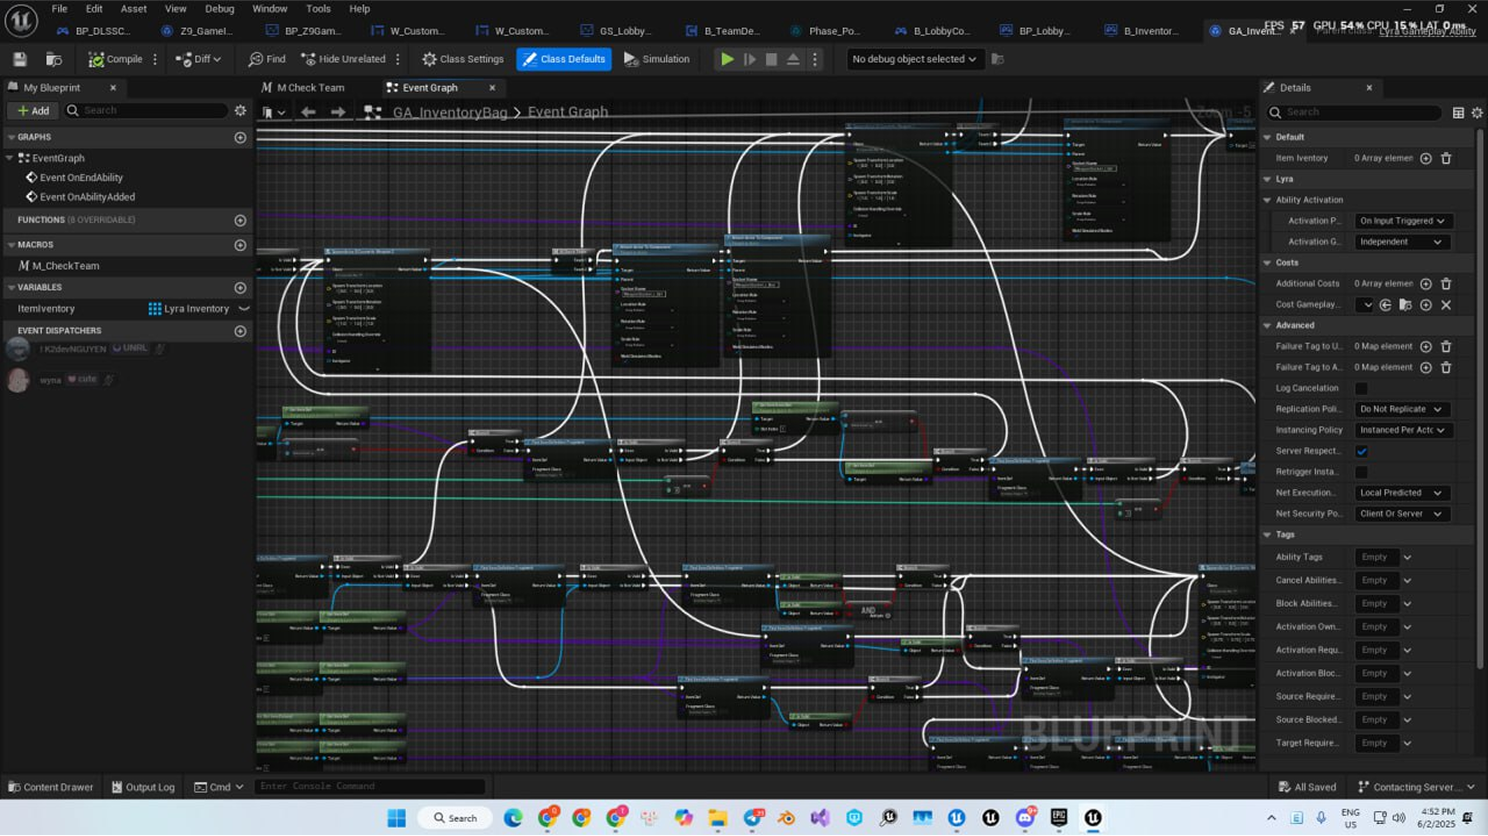Screen dimensions: 1488x836
Task: Switch to the M Check Team tab
Action: pyautogui.click(x=309, y=88)
